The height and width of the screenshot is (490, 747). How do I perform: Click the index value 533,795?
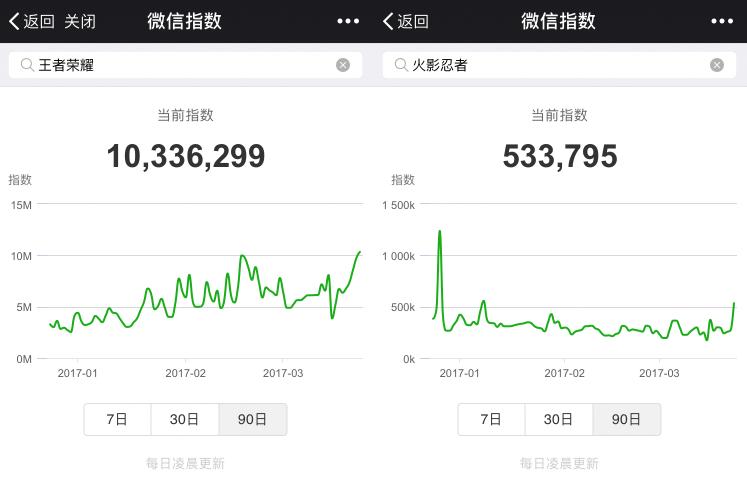click(560, 157)
